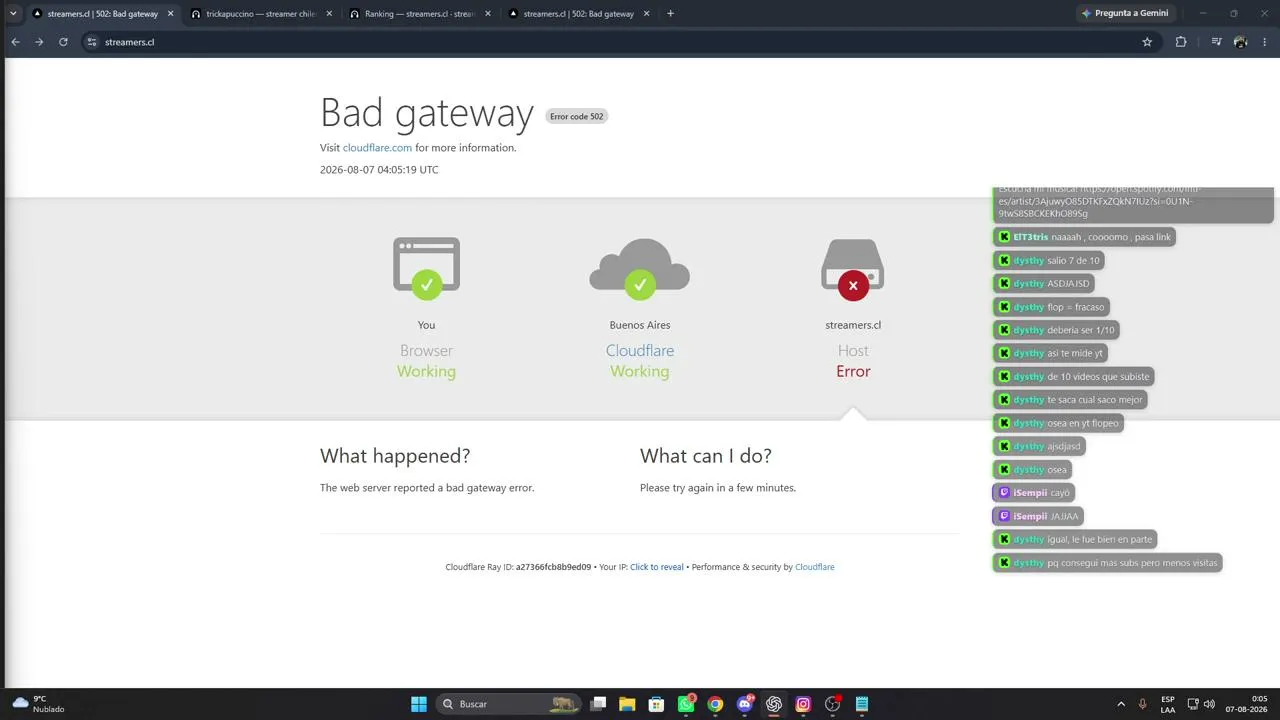1280x720 pixels.
Task: Show hidden system tray icons
Action: tap(1121, 704)
